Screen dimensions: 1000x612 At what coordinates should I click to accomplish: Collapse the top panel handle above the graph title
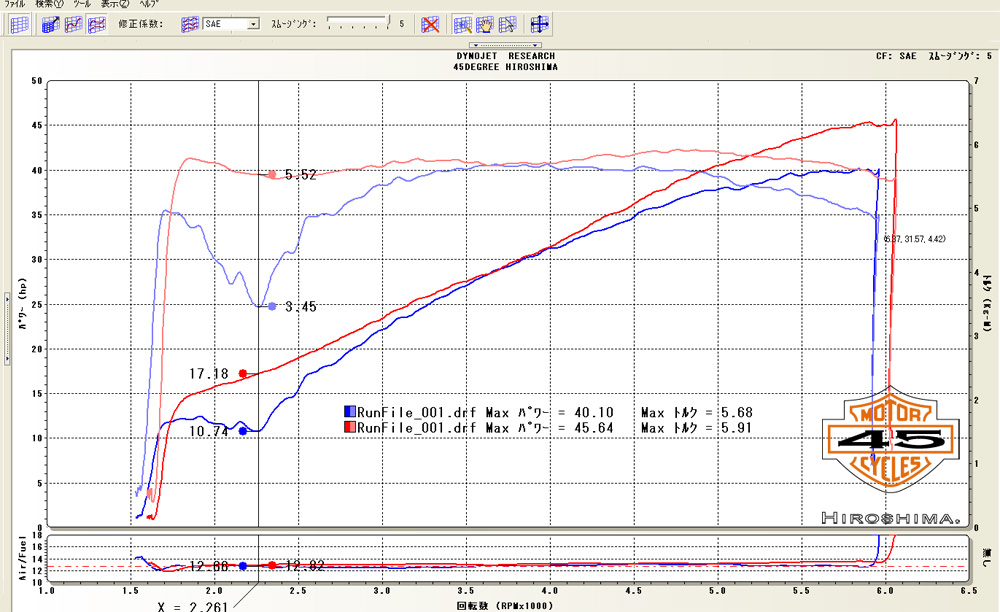click(505, 45)
